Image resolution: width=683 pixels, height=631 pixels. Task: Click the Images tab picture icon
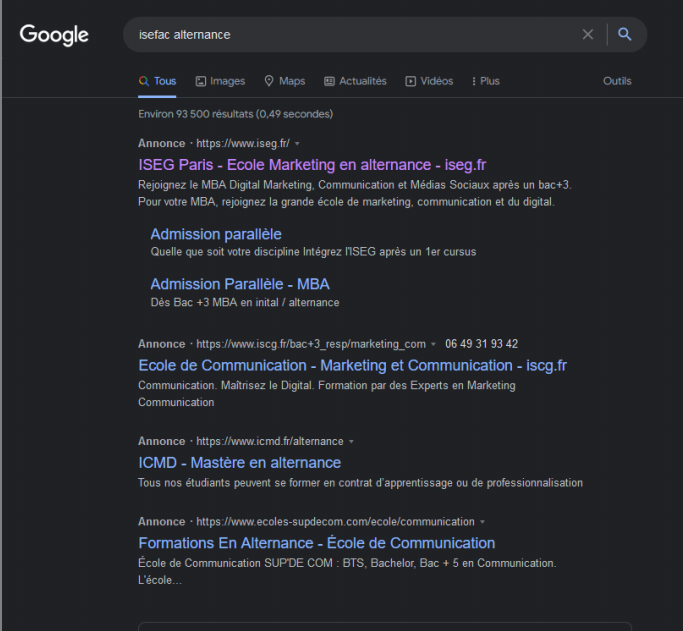(x=201, y=81)
